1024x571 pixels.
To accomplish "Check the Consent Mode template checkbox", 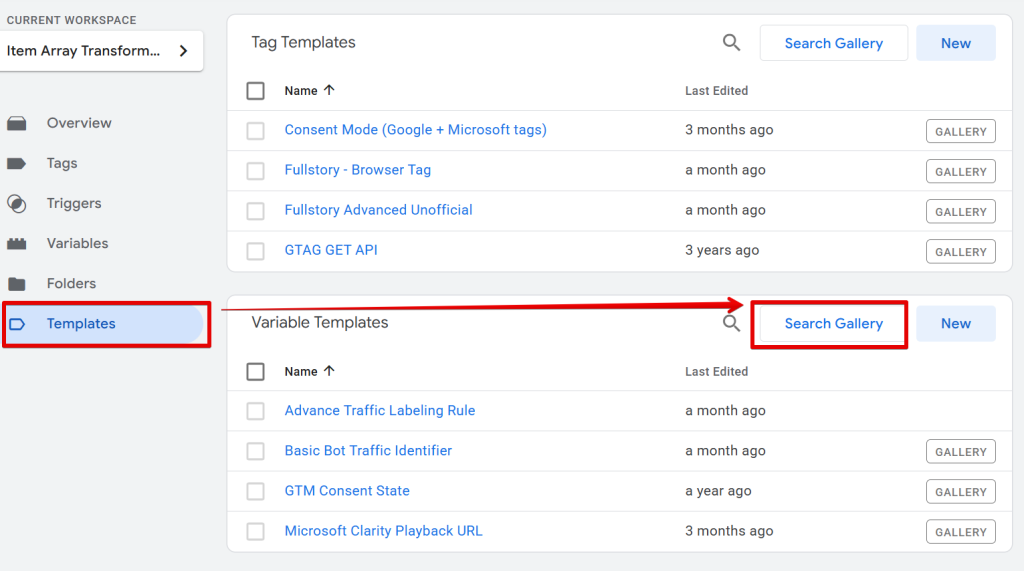I will click(x=255, y=131).
